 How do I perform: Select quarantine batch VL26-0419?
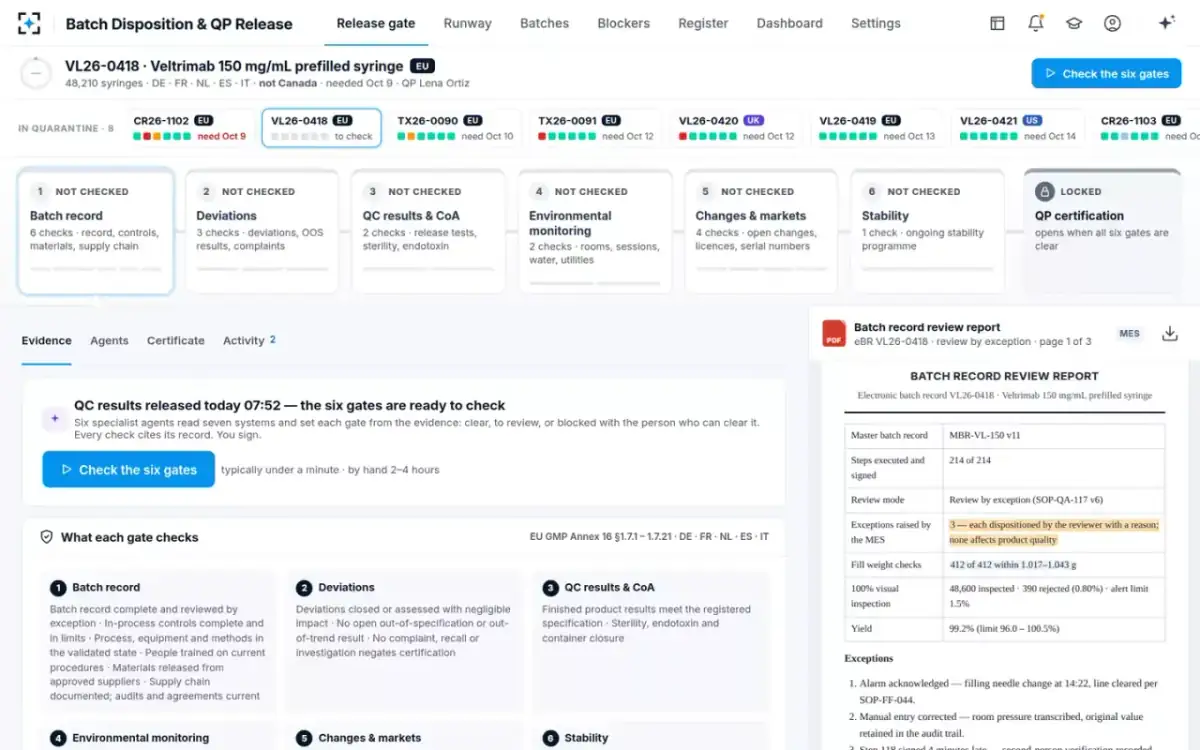[x=877, y=128]
